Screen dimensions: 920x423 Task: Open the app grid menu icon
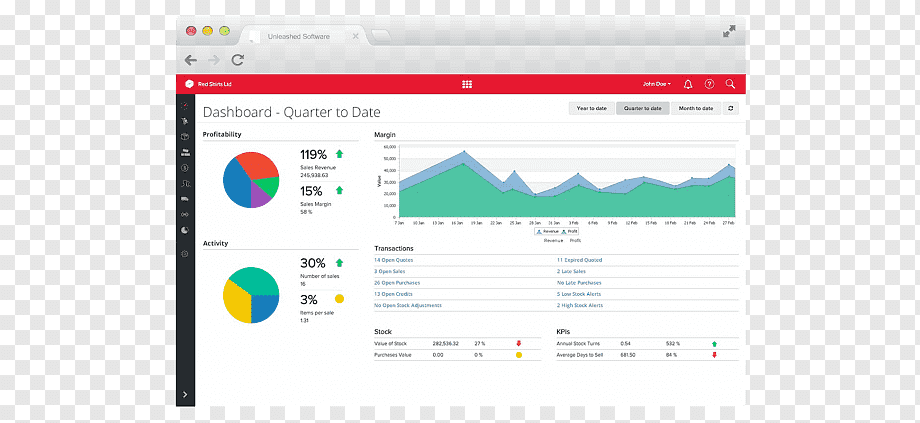point(467,84)
